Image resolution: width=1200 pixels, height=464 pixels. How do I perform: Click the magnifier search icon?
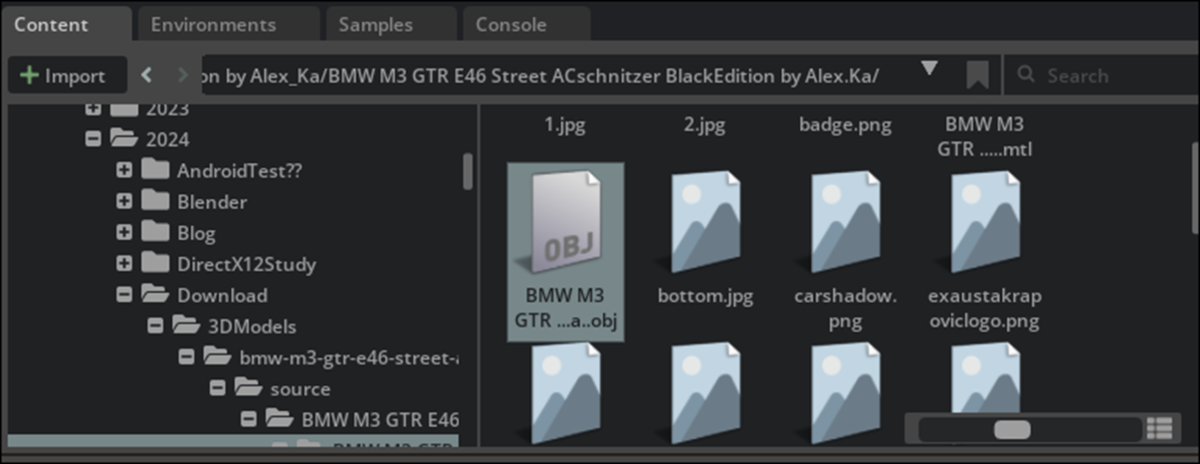click(1025, 75)
